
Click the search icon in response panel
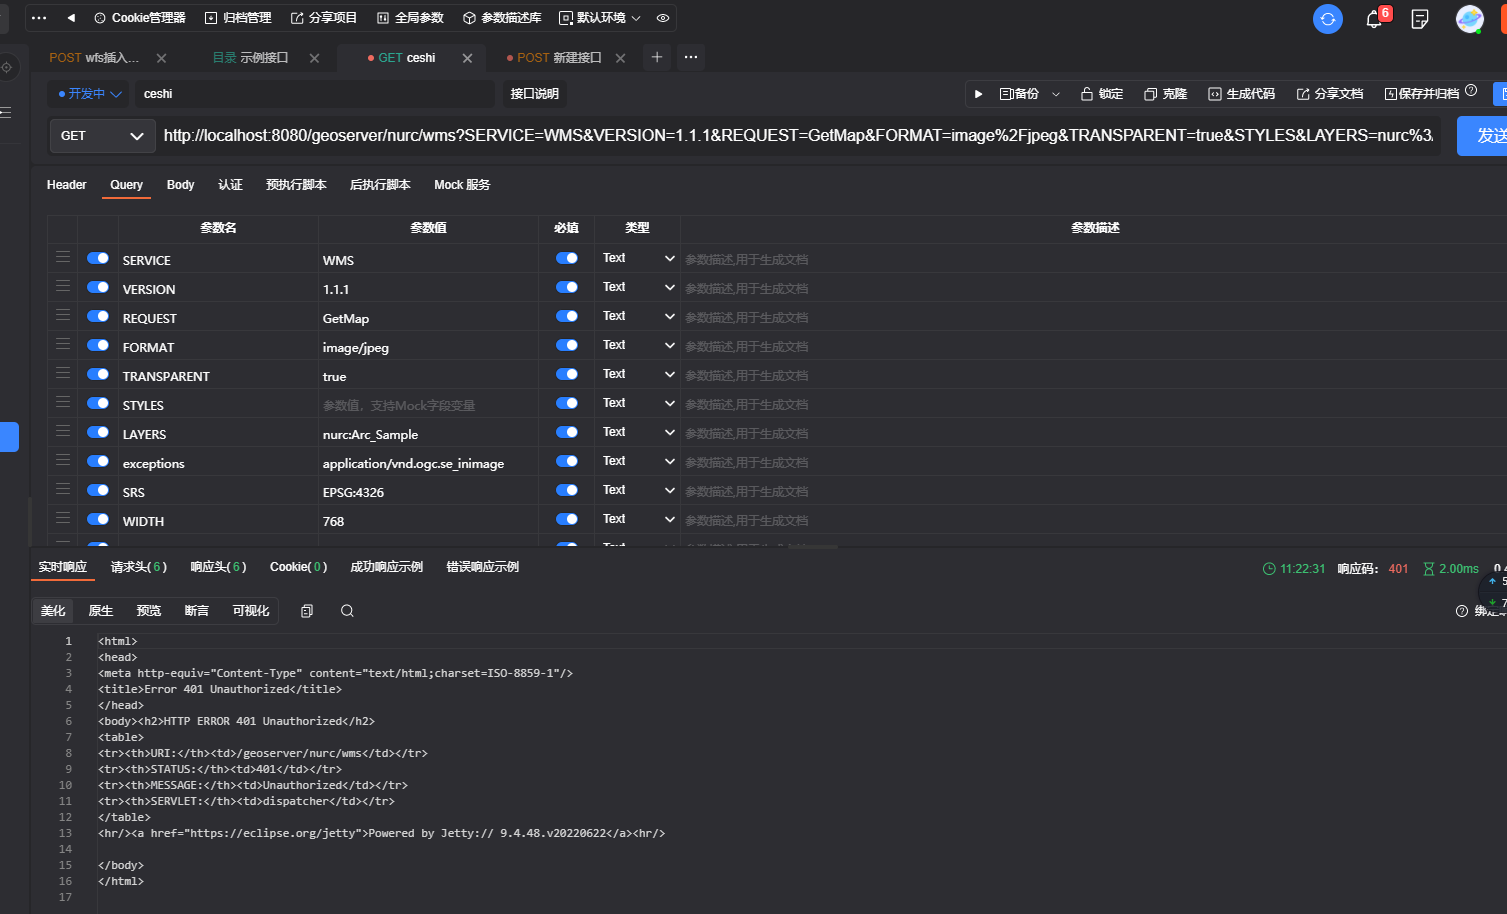coord(347,611)
